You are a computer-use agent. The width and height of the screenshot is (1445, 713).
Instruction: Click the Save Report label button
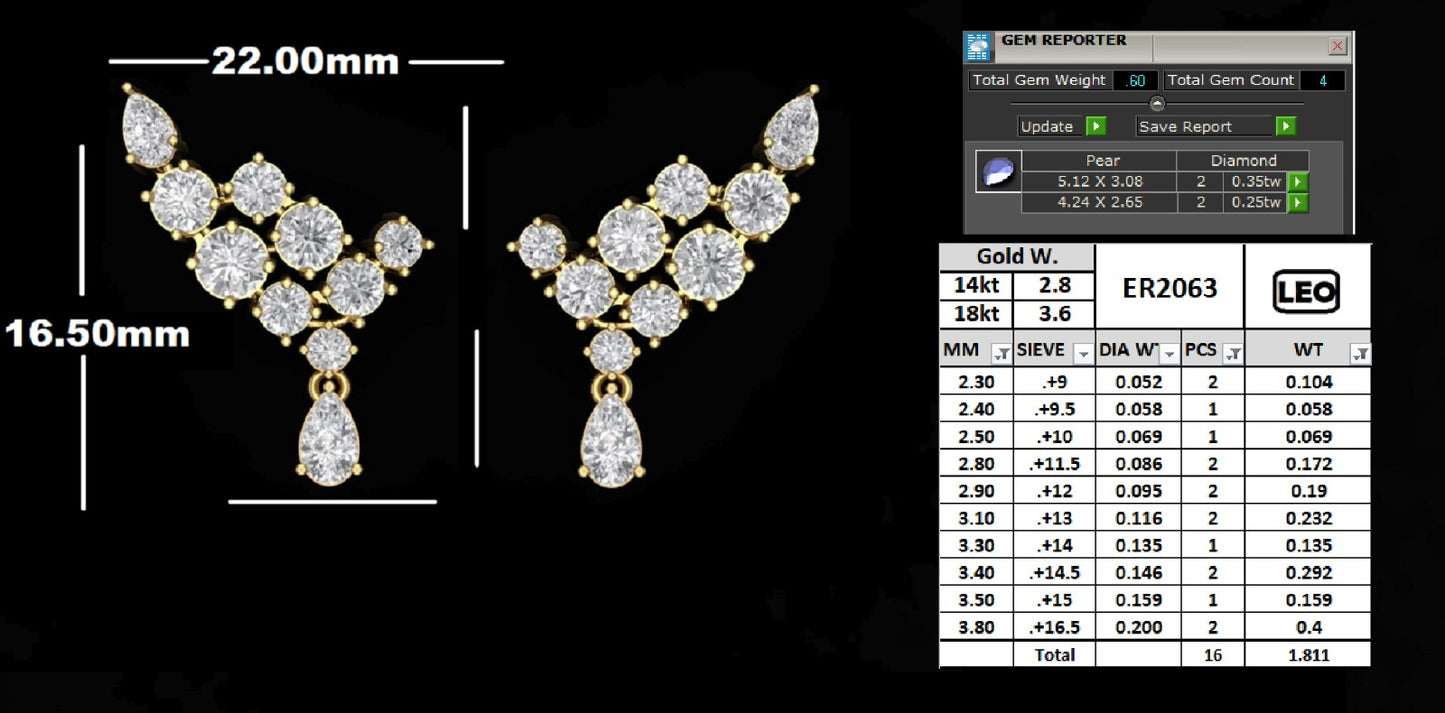pos(1205,127)
